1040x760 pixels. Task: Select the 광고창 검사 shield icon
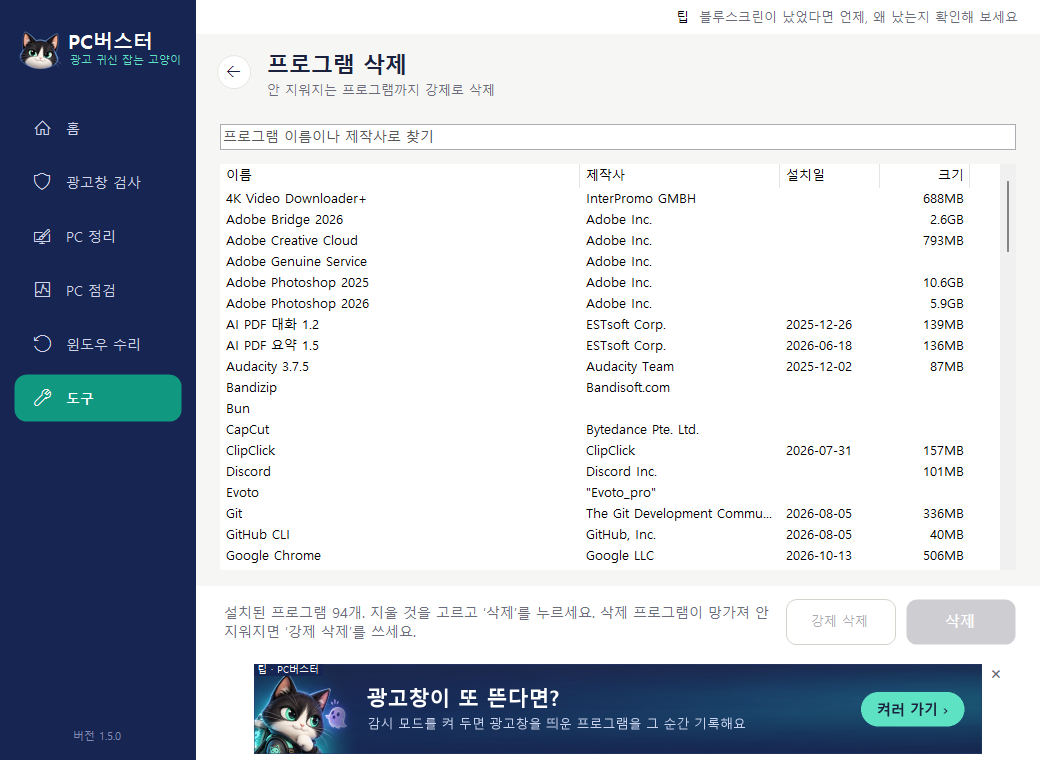coord(42,182)
